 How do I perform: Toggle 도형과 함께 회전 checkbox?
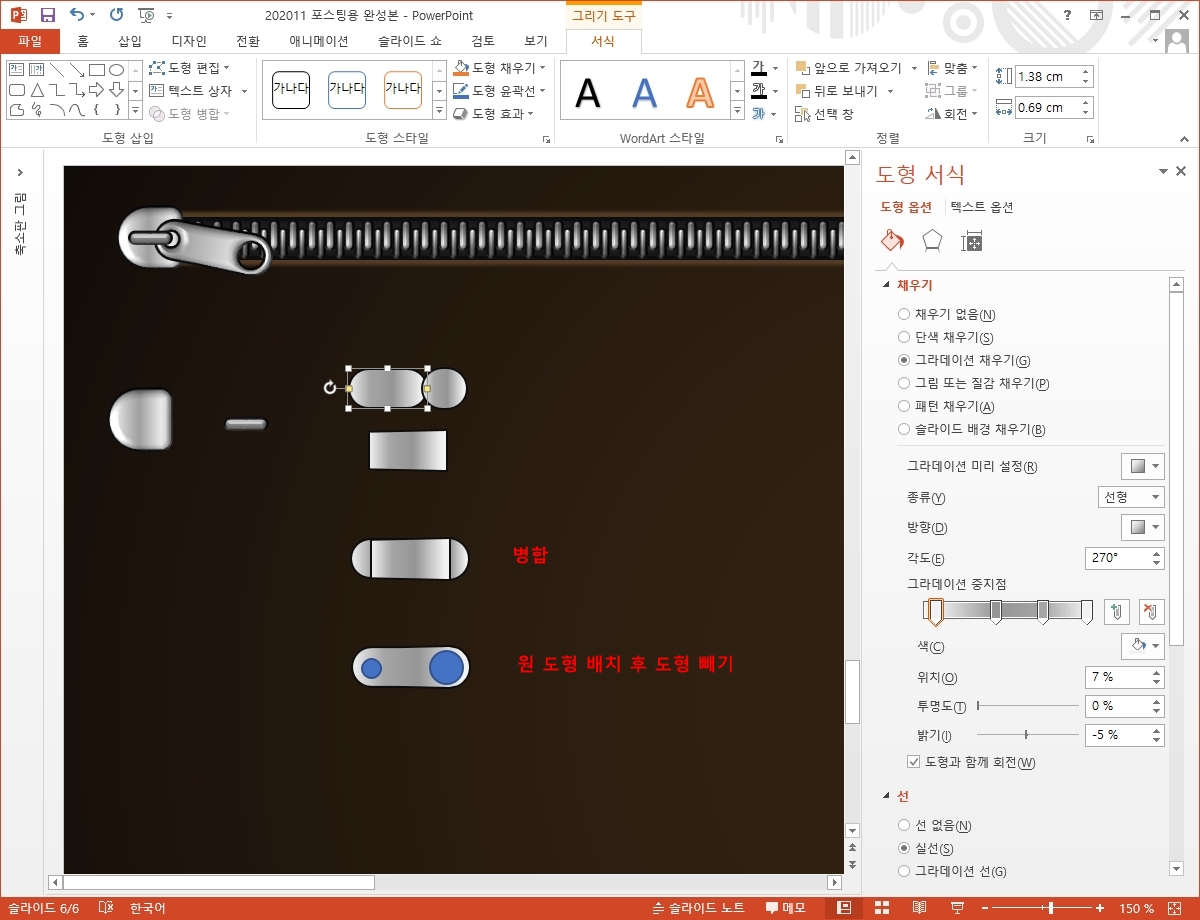pos(971,762)
